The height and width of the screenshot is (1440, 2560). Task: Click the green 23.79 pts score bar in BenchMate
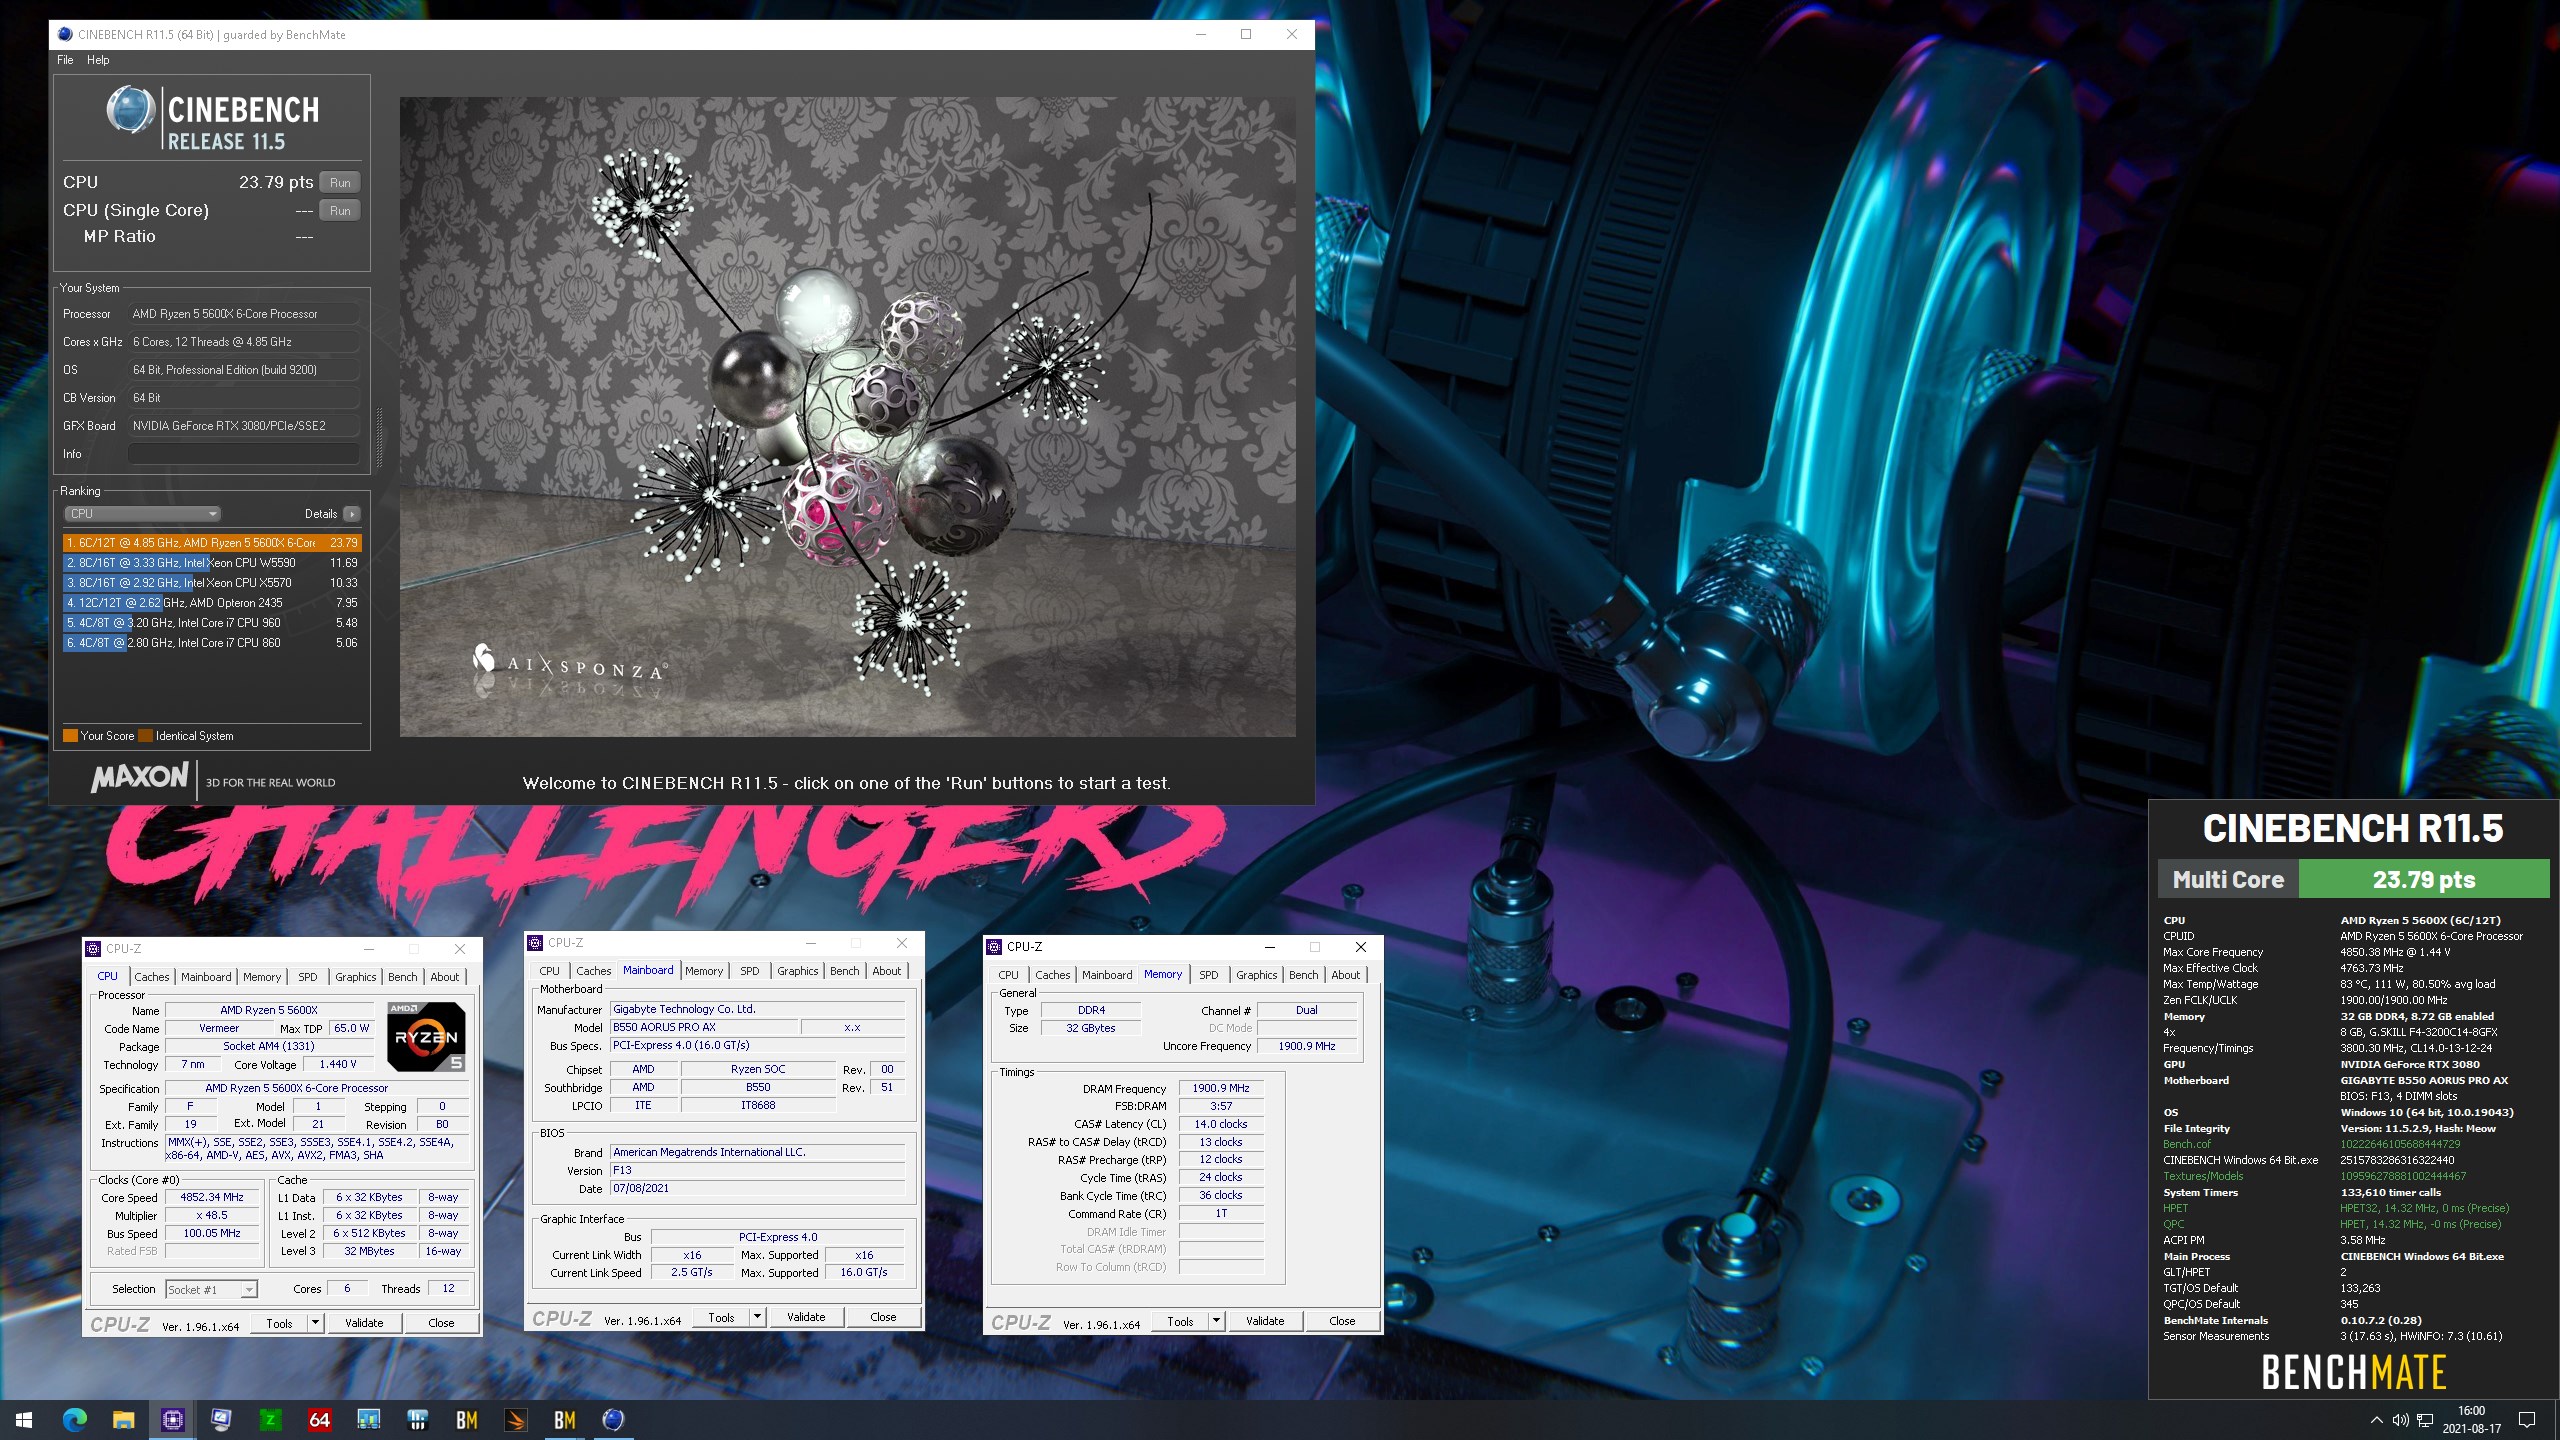pos(2423,880)
